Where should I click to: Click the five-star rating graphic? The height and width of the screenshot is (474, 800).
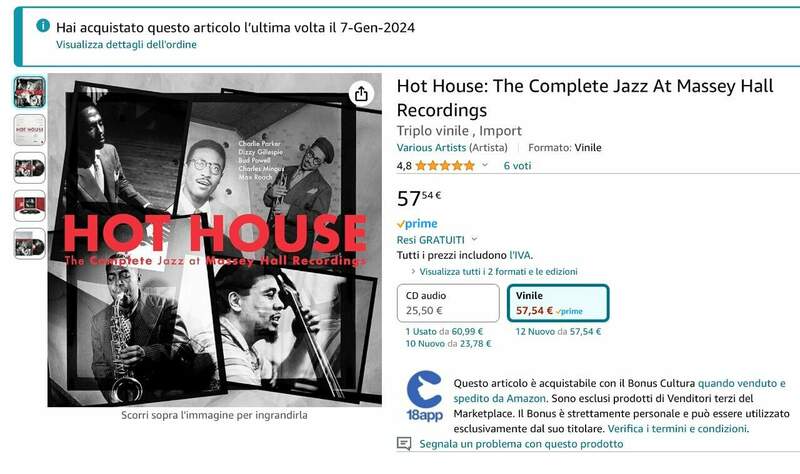445,165
